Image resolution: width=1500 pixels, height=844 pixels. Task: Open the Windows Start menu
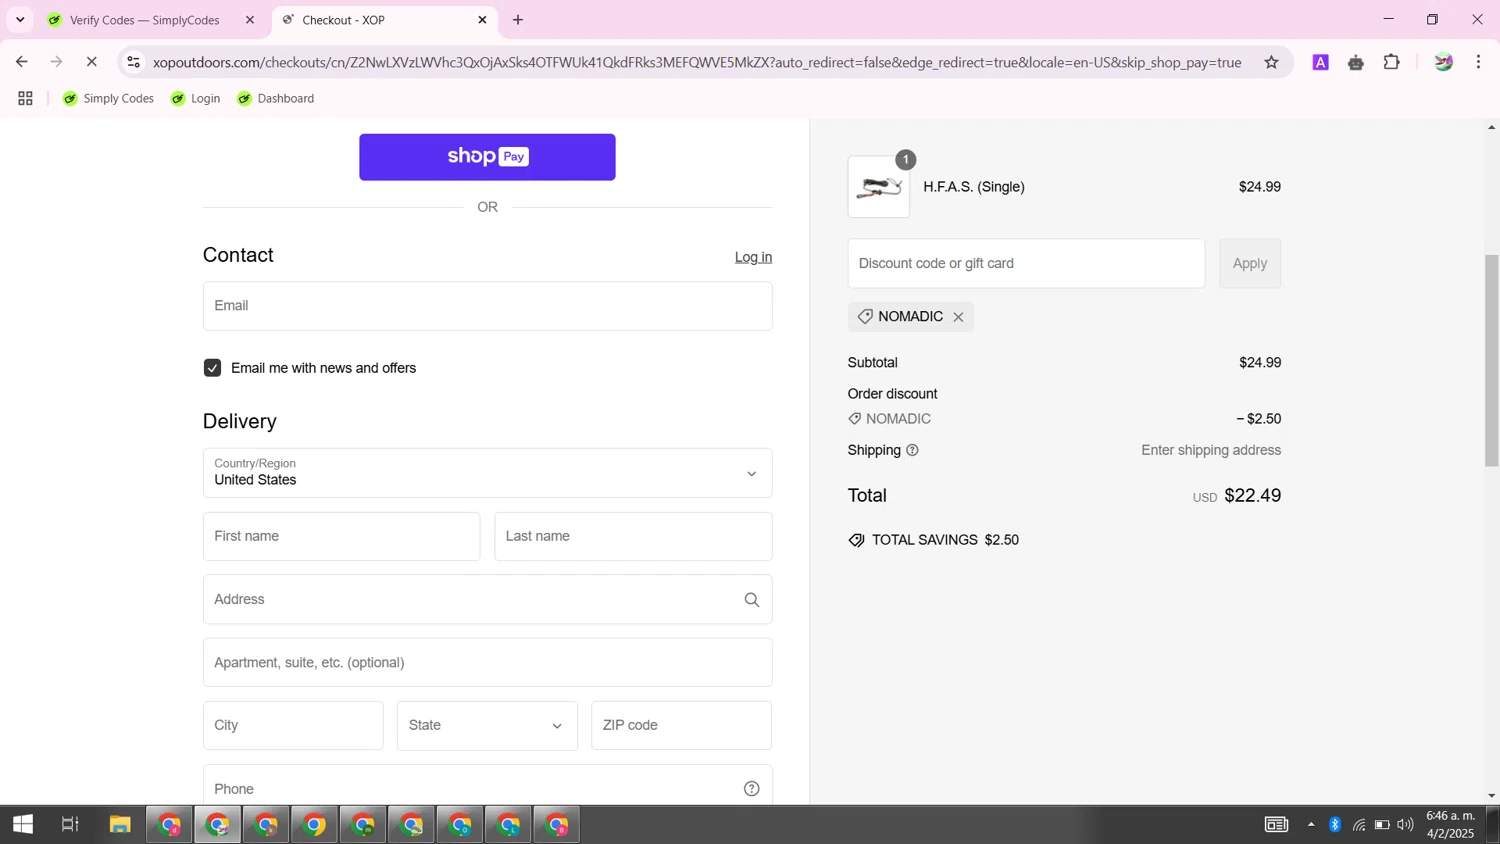(x=23, y=825)
